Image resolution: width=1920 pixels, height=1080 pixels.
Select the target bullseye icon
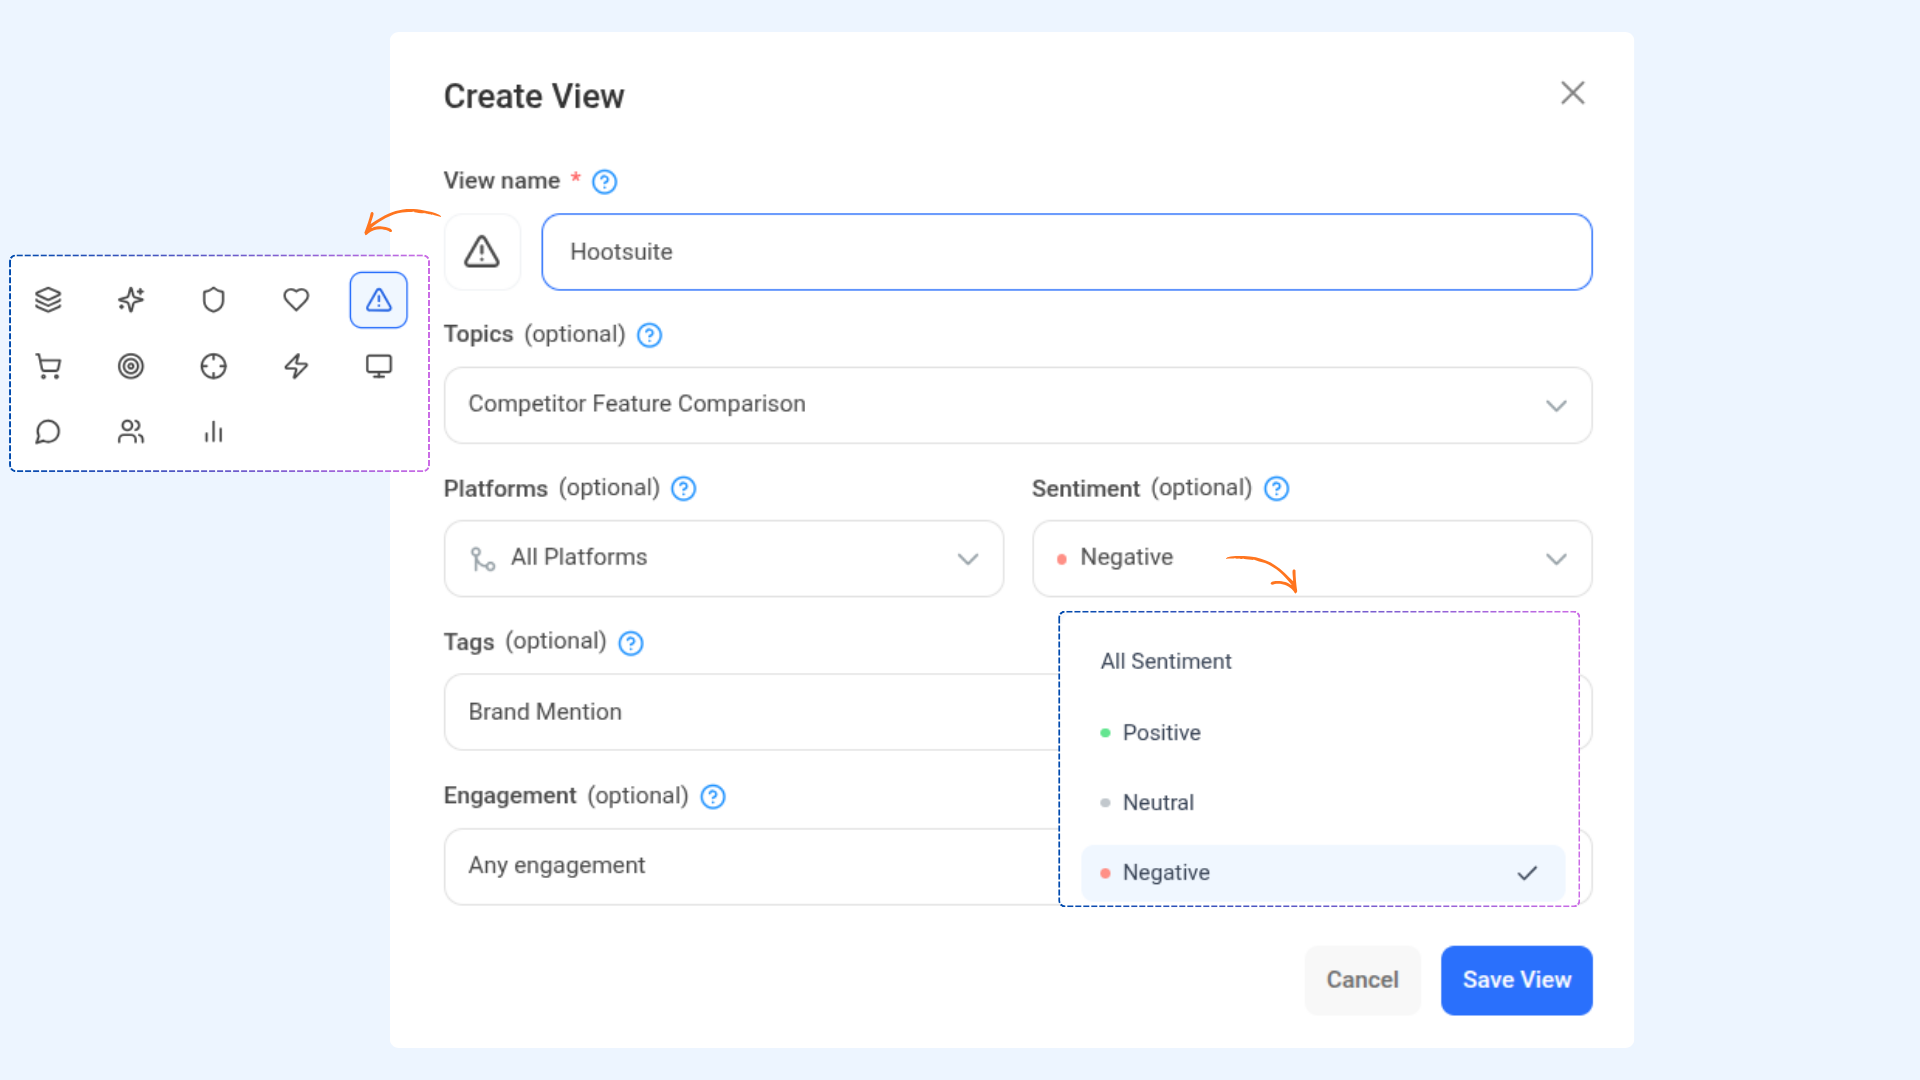tap(131, 366)
